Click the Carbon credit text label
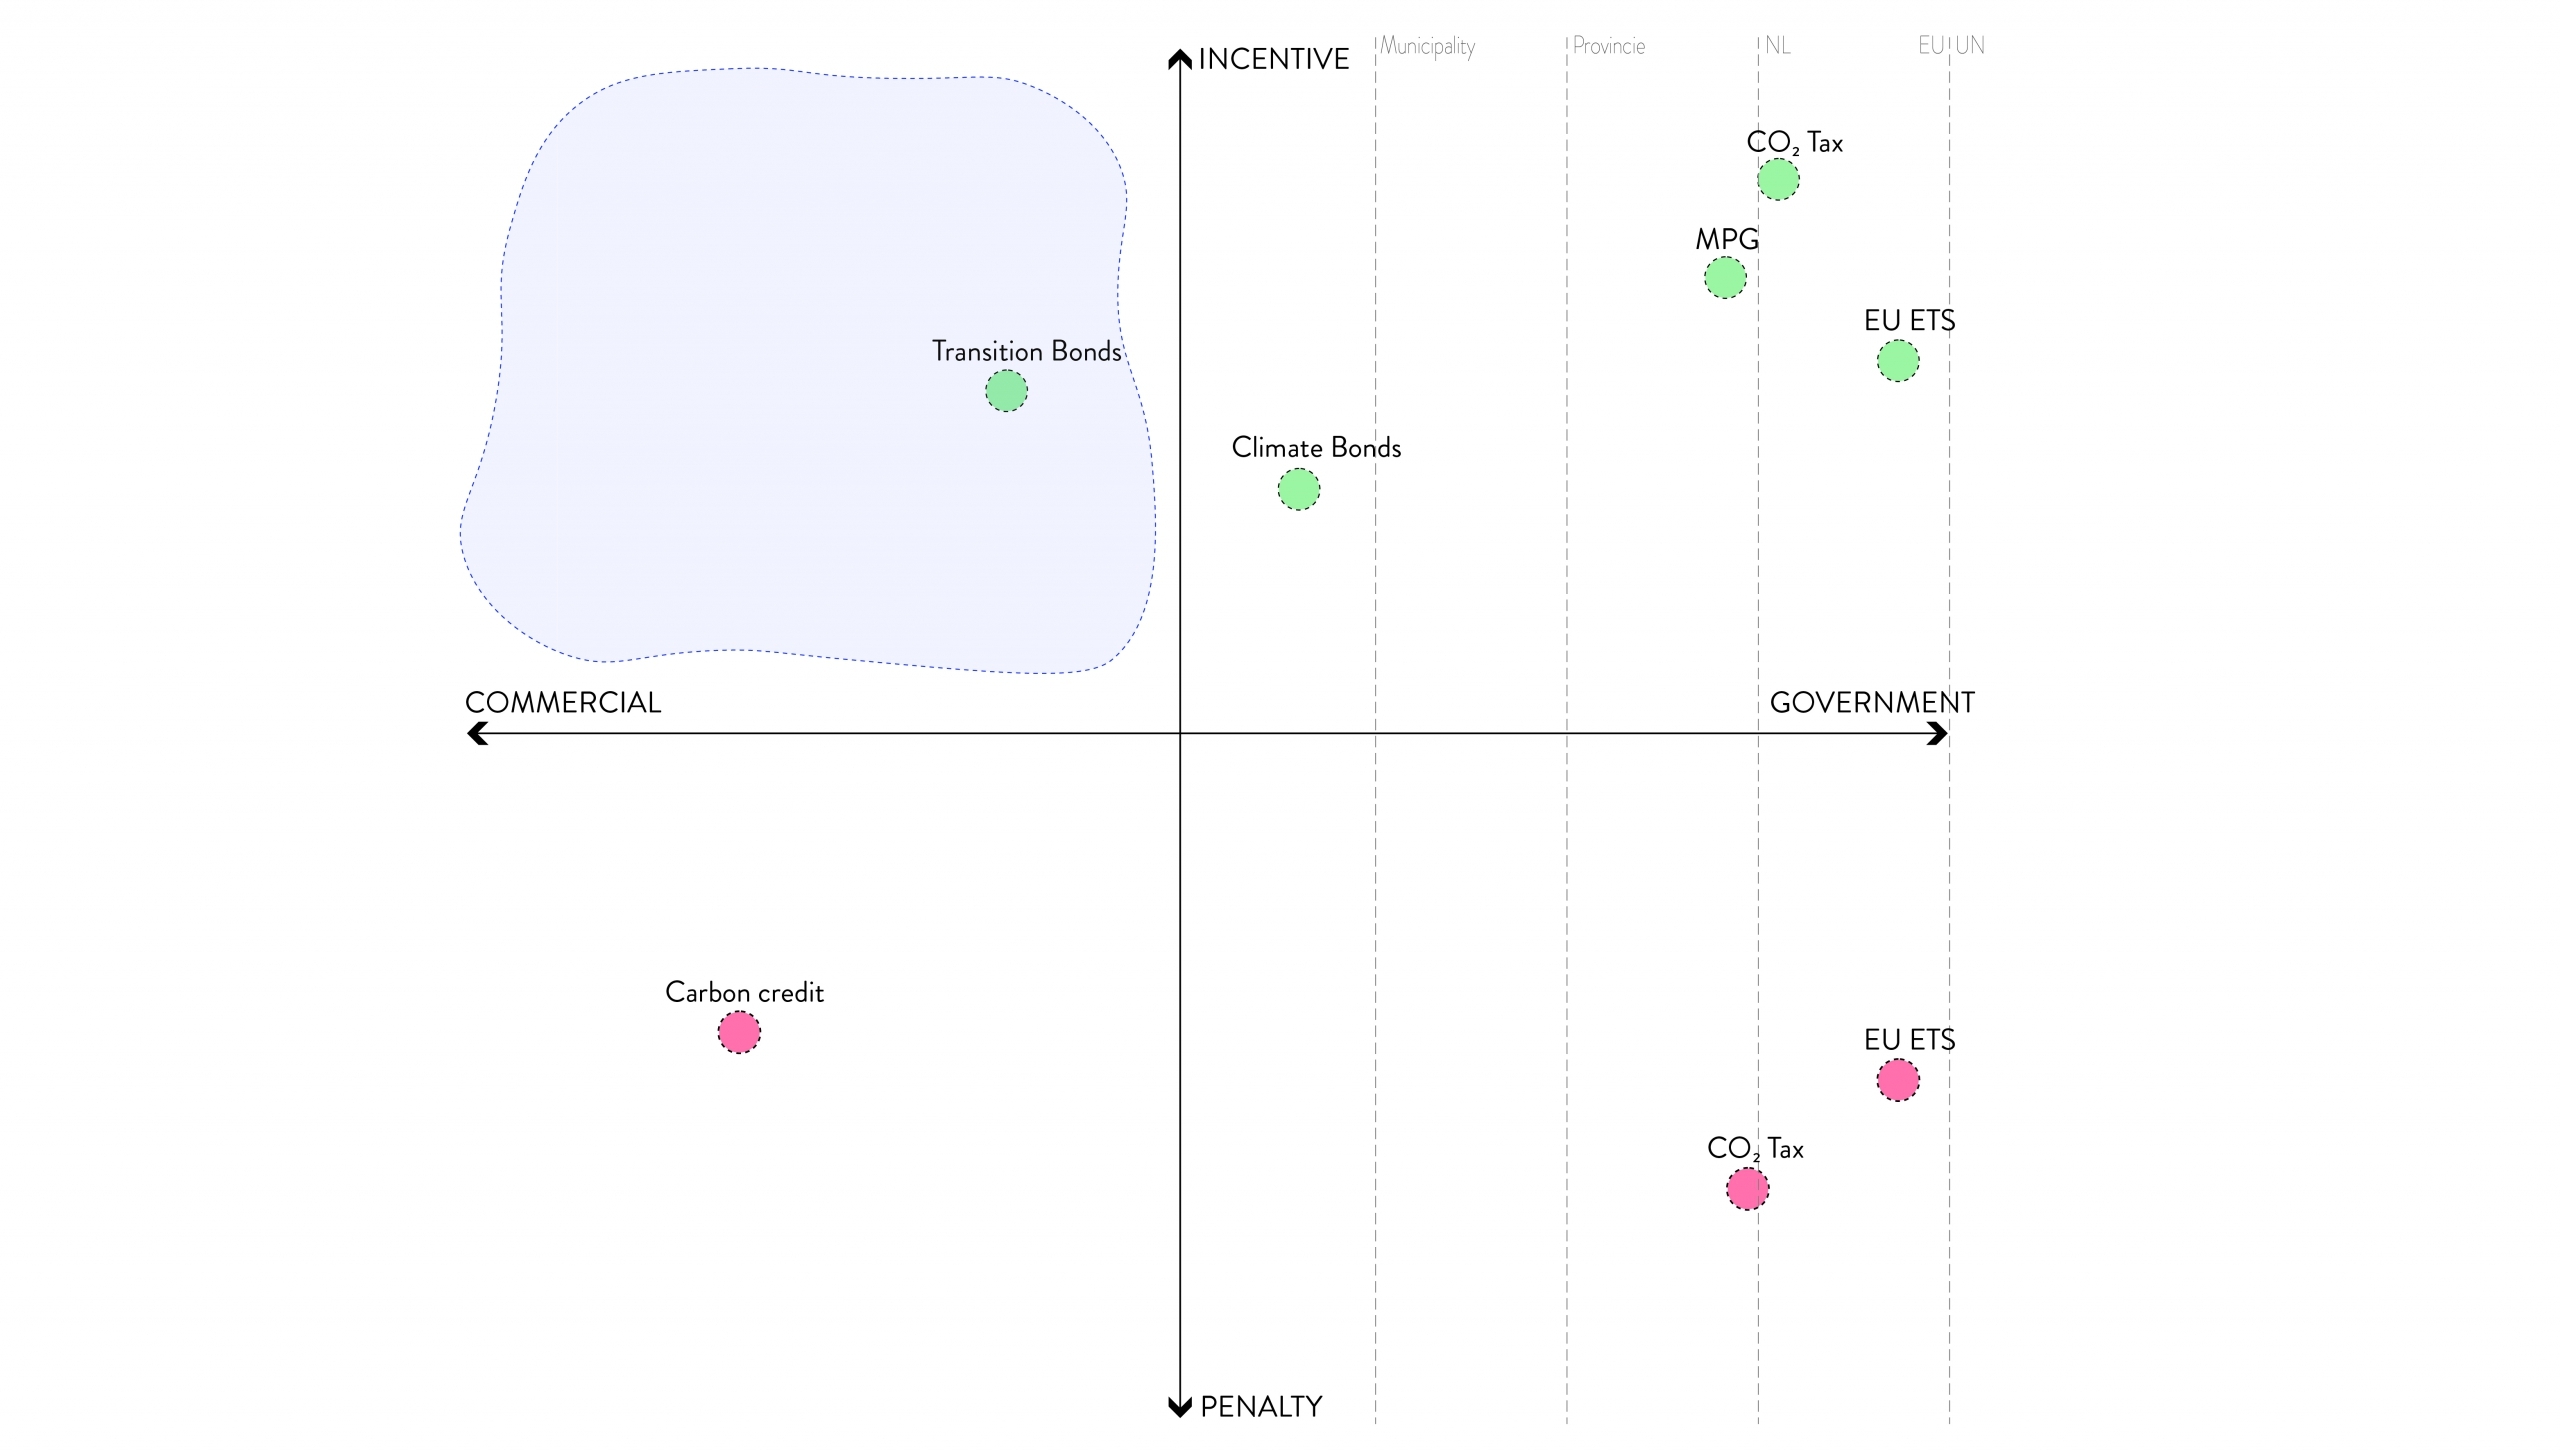Image resolution: width=2560 pixels, height=1451 pixels. [744, 993]
